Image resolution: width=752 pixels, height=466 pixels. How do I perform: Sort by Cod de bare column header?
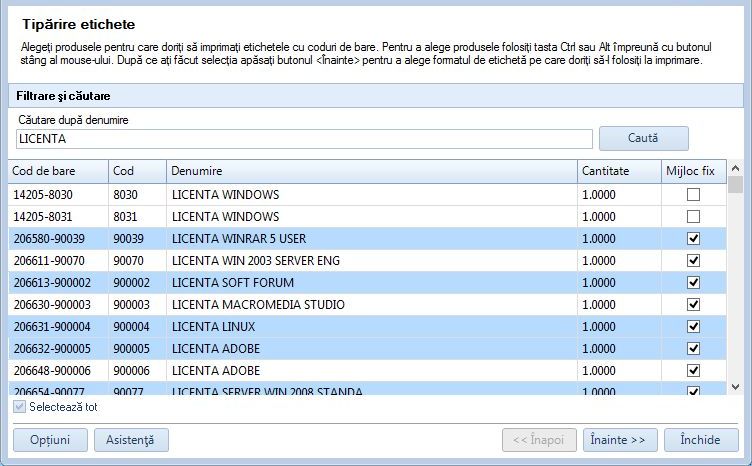[x=58, y=171]
